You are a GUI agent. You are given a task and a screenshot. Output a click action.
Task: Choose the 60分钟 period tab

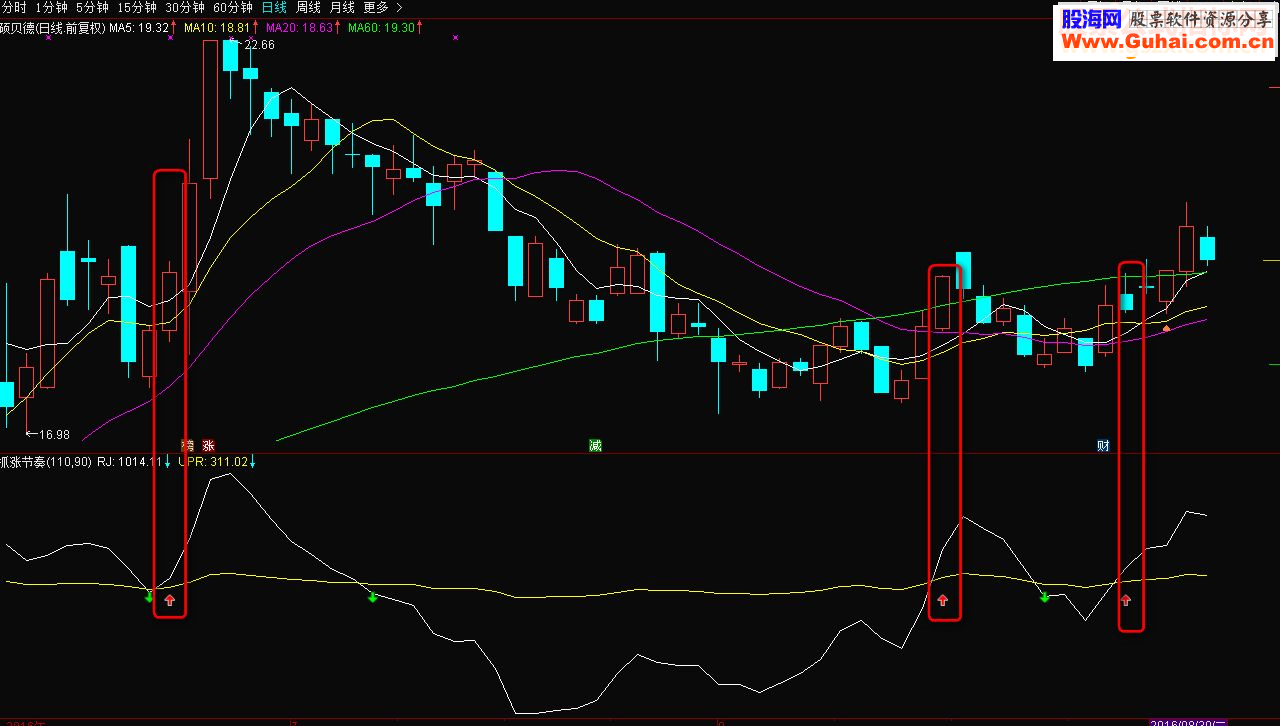tap(233, 7)
